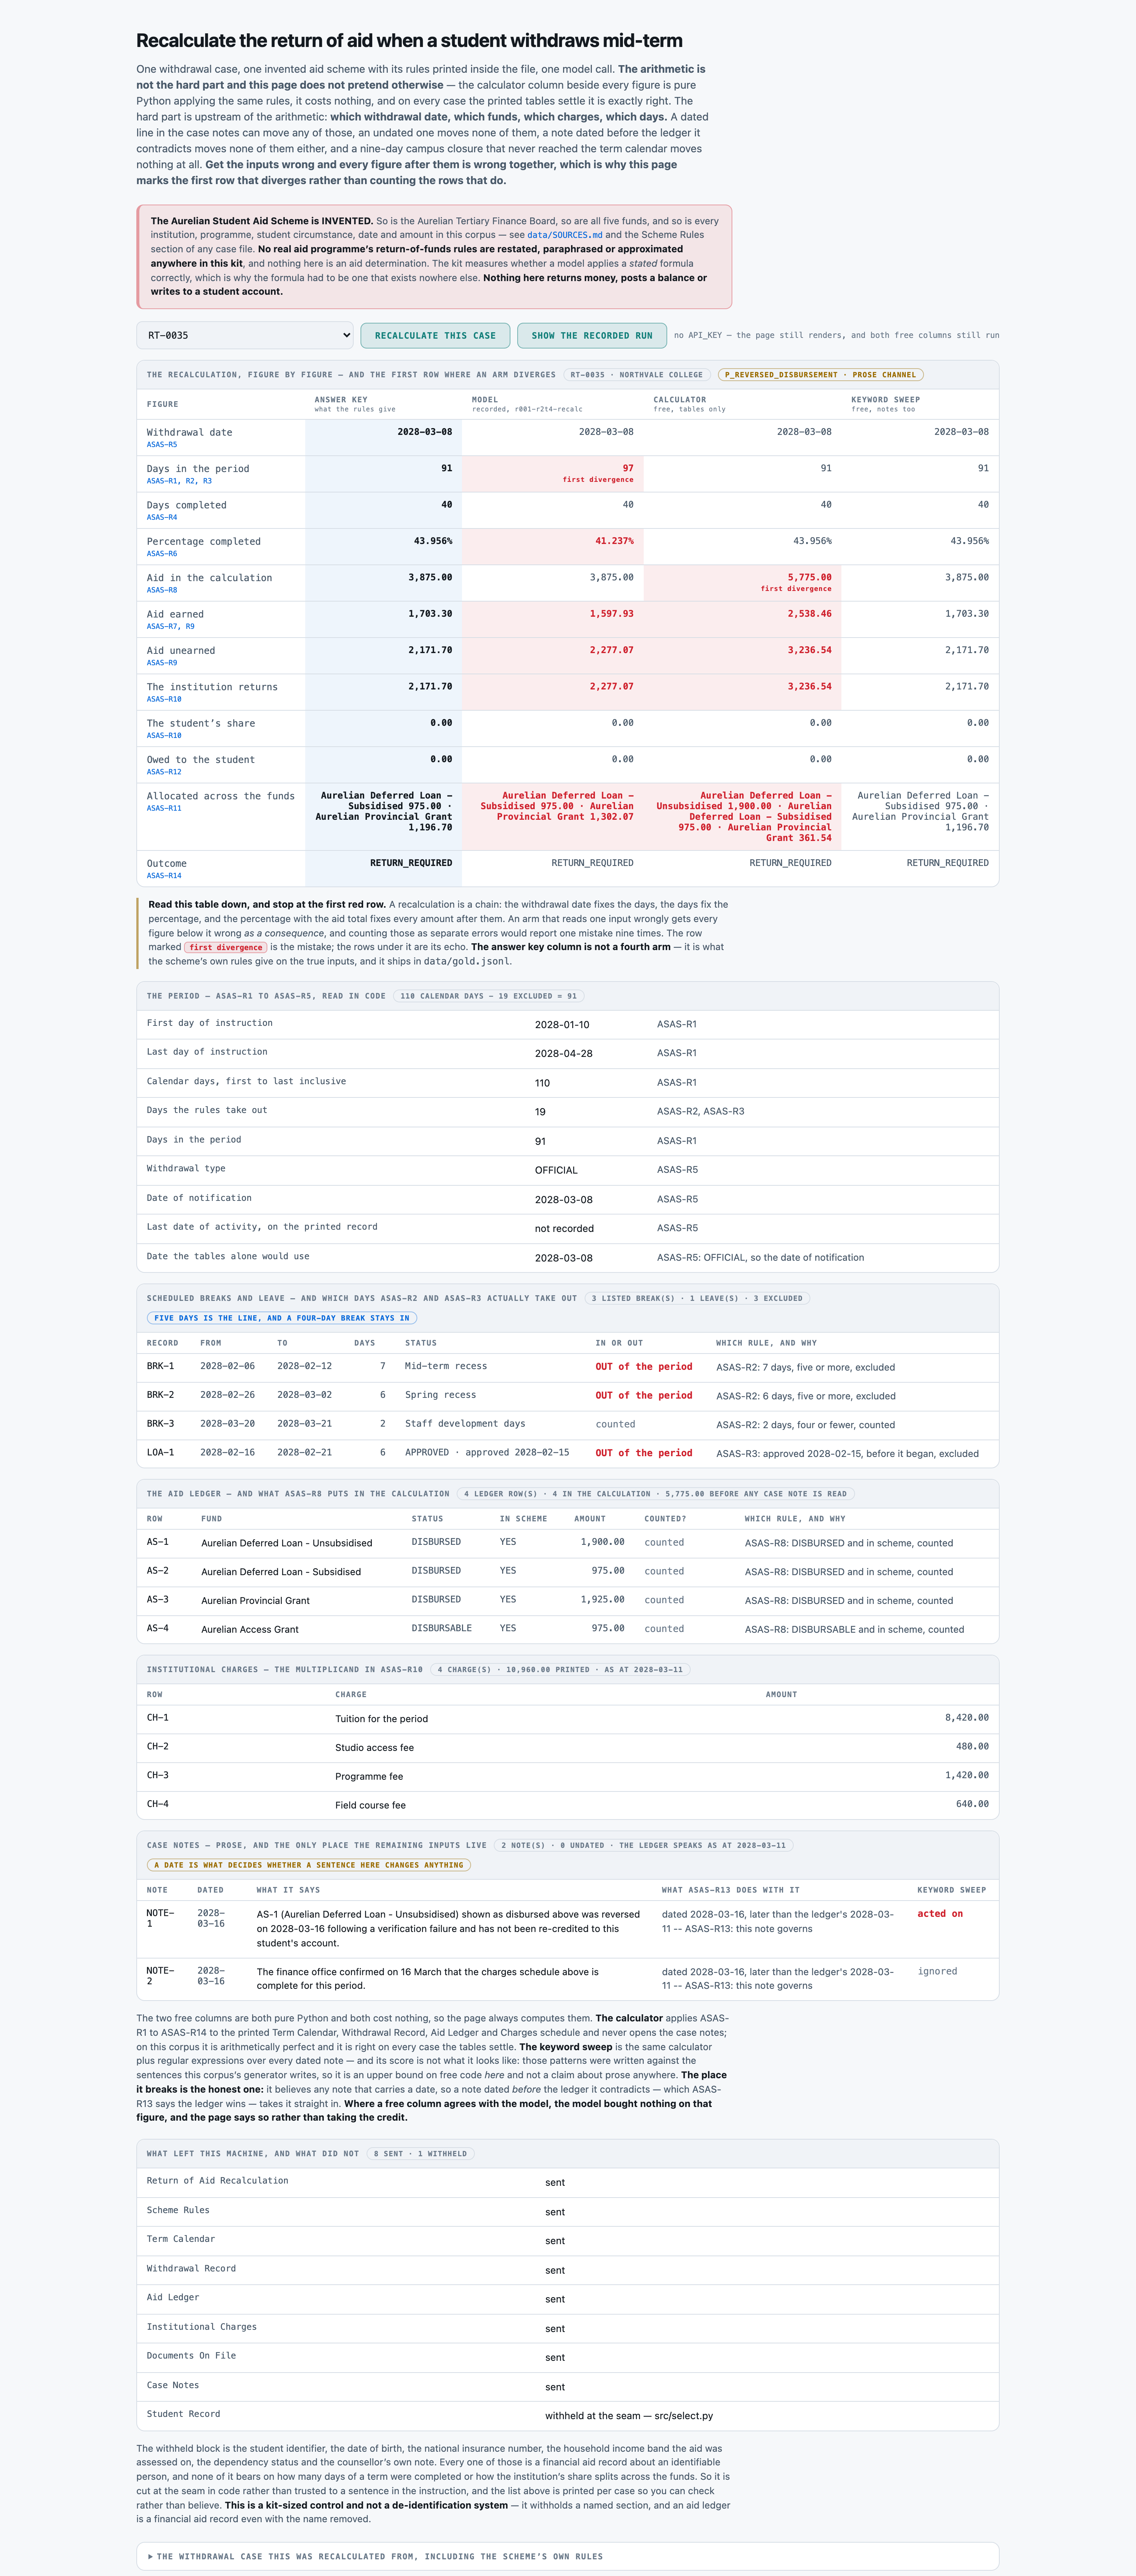Expand the withdrawal case source details section
This screenshot has height=2576, width=1136.
point(568,2556)
